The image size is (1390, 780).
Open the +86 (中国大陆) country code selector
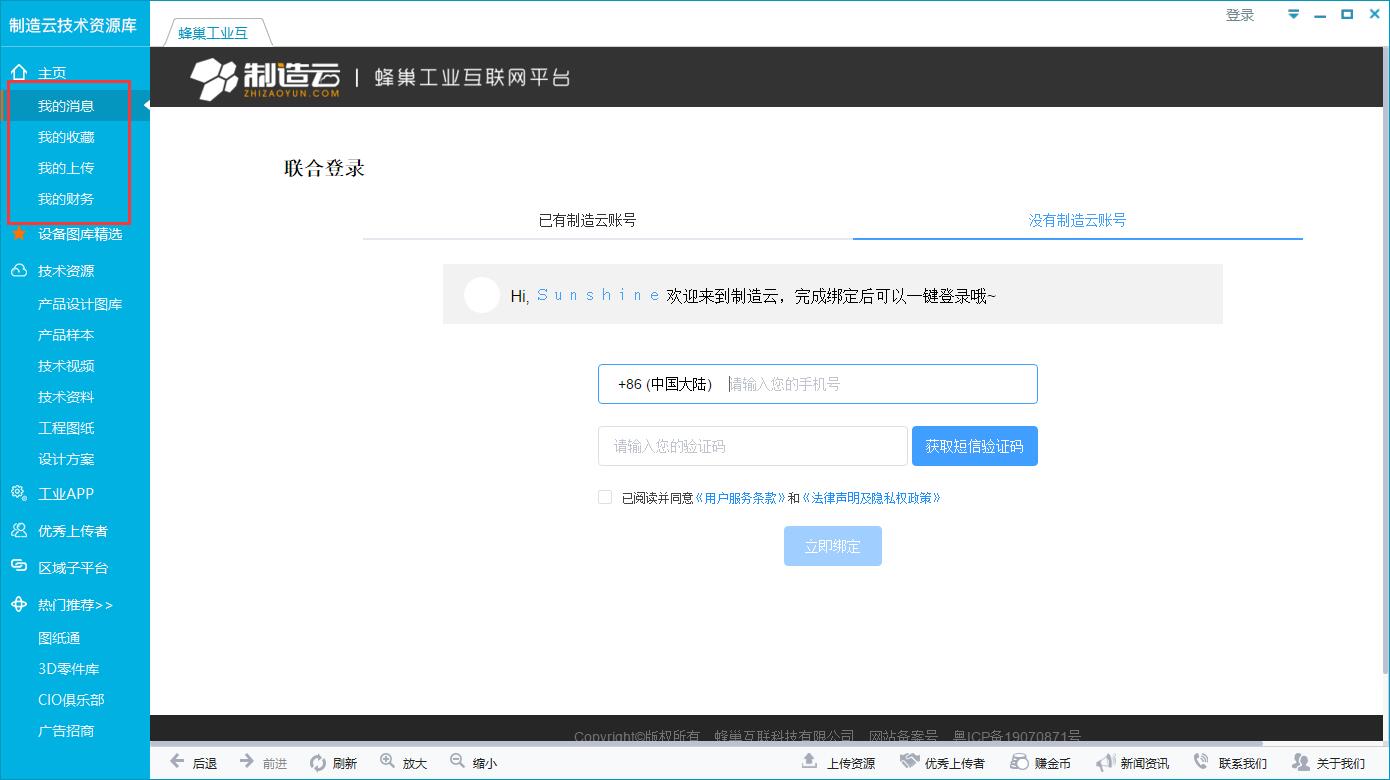(x=665, y=384)
